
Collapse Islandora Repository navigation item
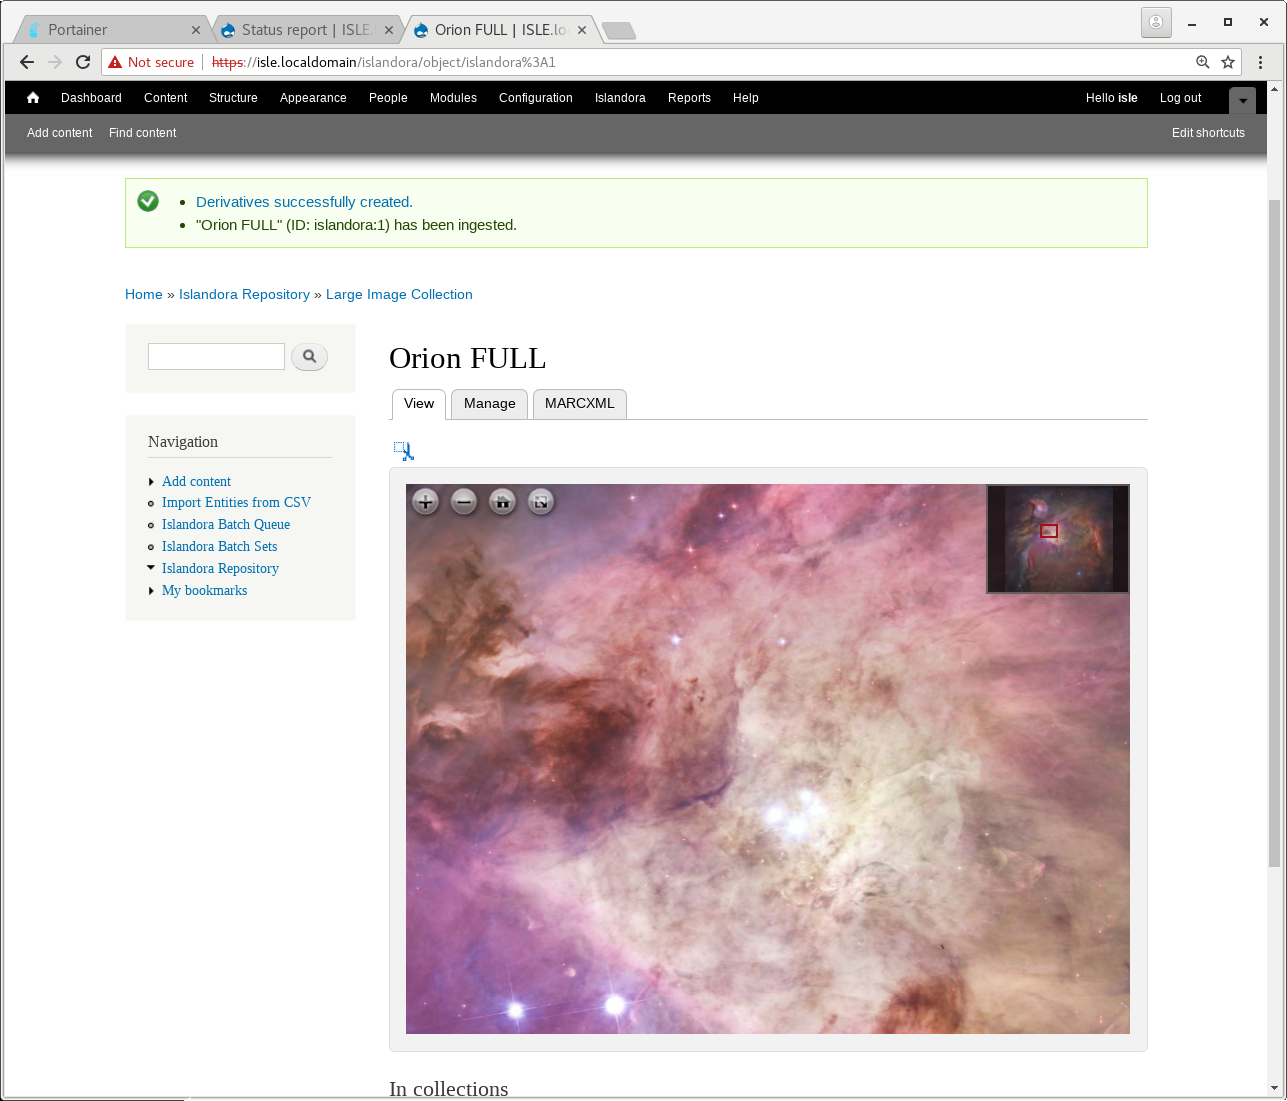click(151, 568)
